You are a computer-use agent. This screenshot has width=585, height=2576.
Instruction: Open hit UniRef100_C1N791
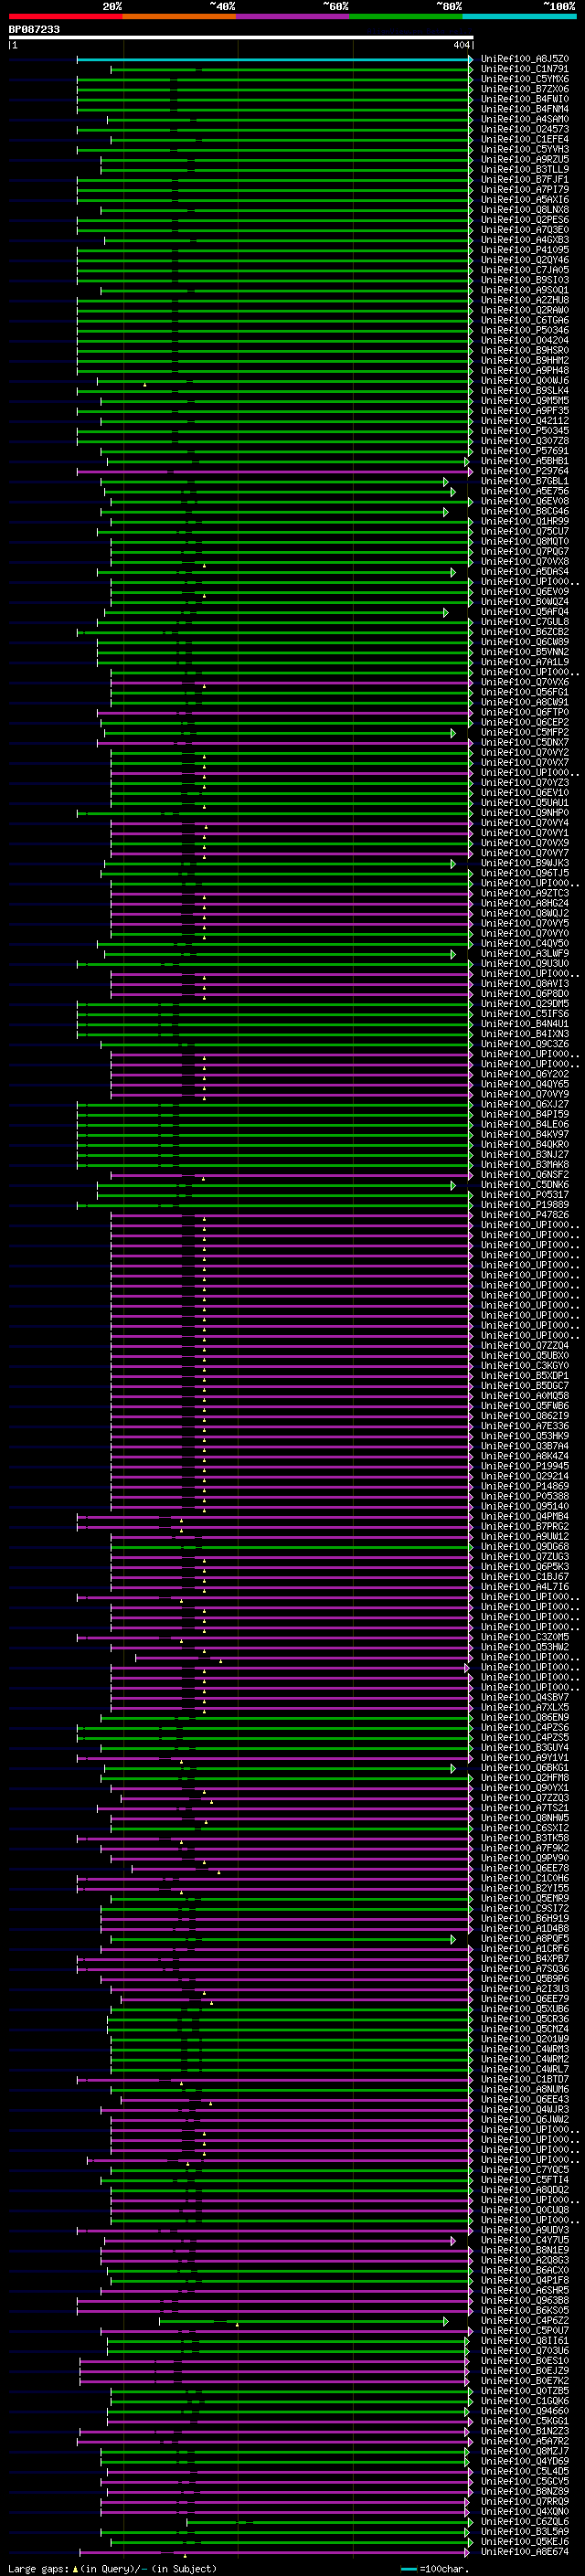click(x=525, y=69)
